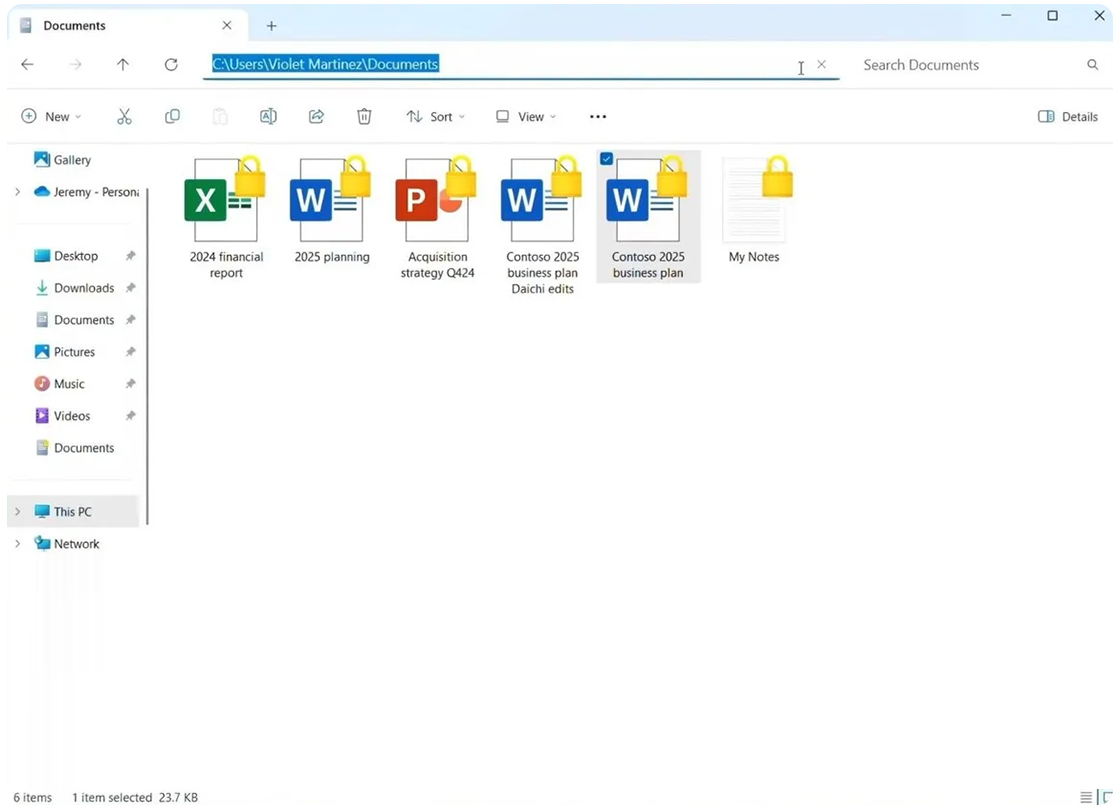Screen dimensions: 1119x809
Task: Open the View dropdown menu
Action: coord(526,117)
